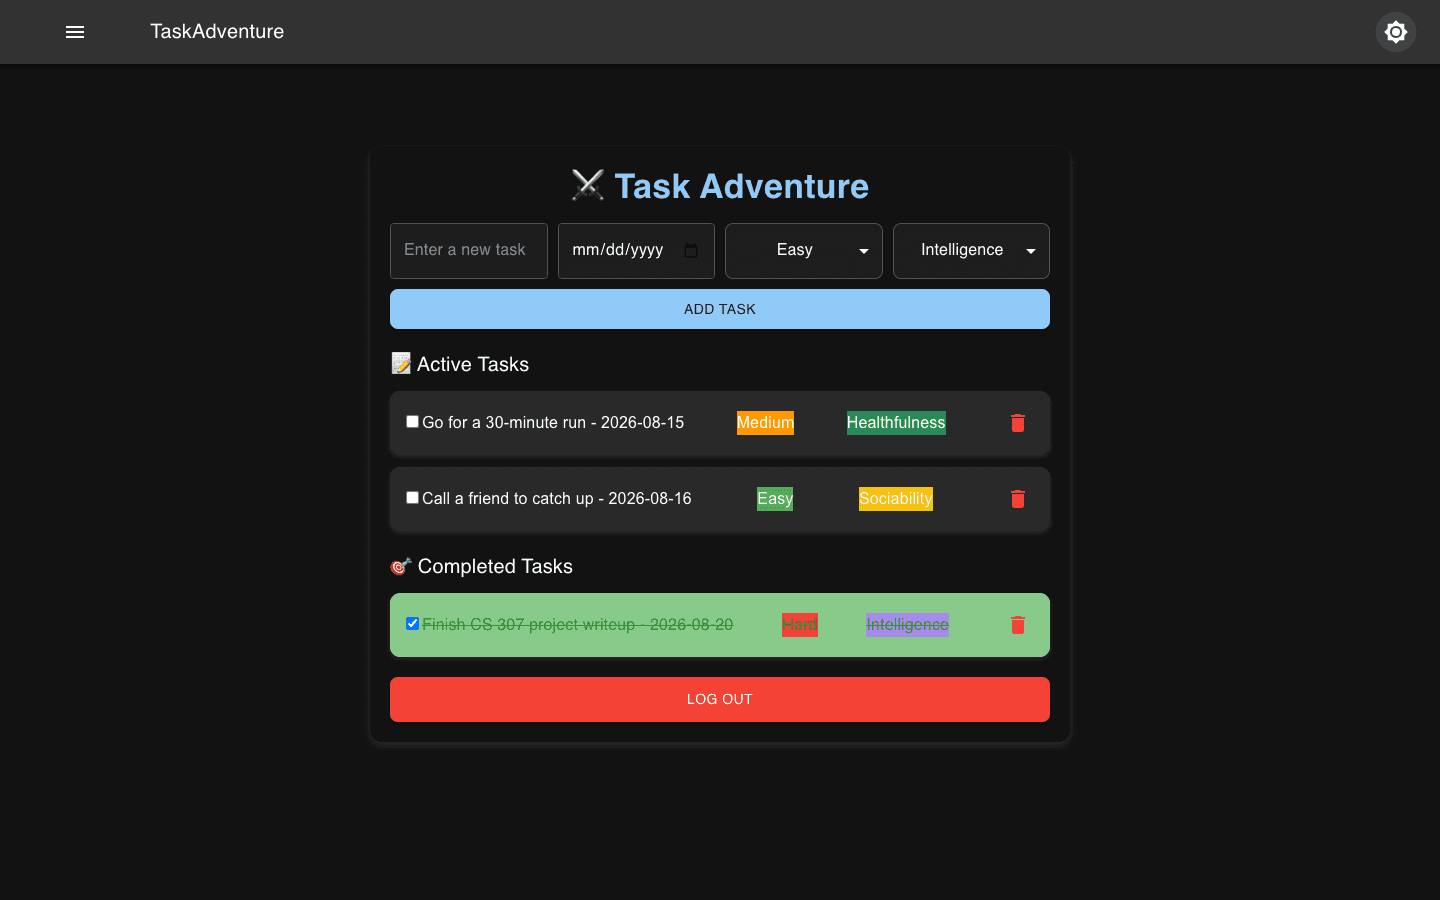Delete the Call a friend task

[1018, 499]
